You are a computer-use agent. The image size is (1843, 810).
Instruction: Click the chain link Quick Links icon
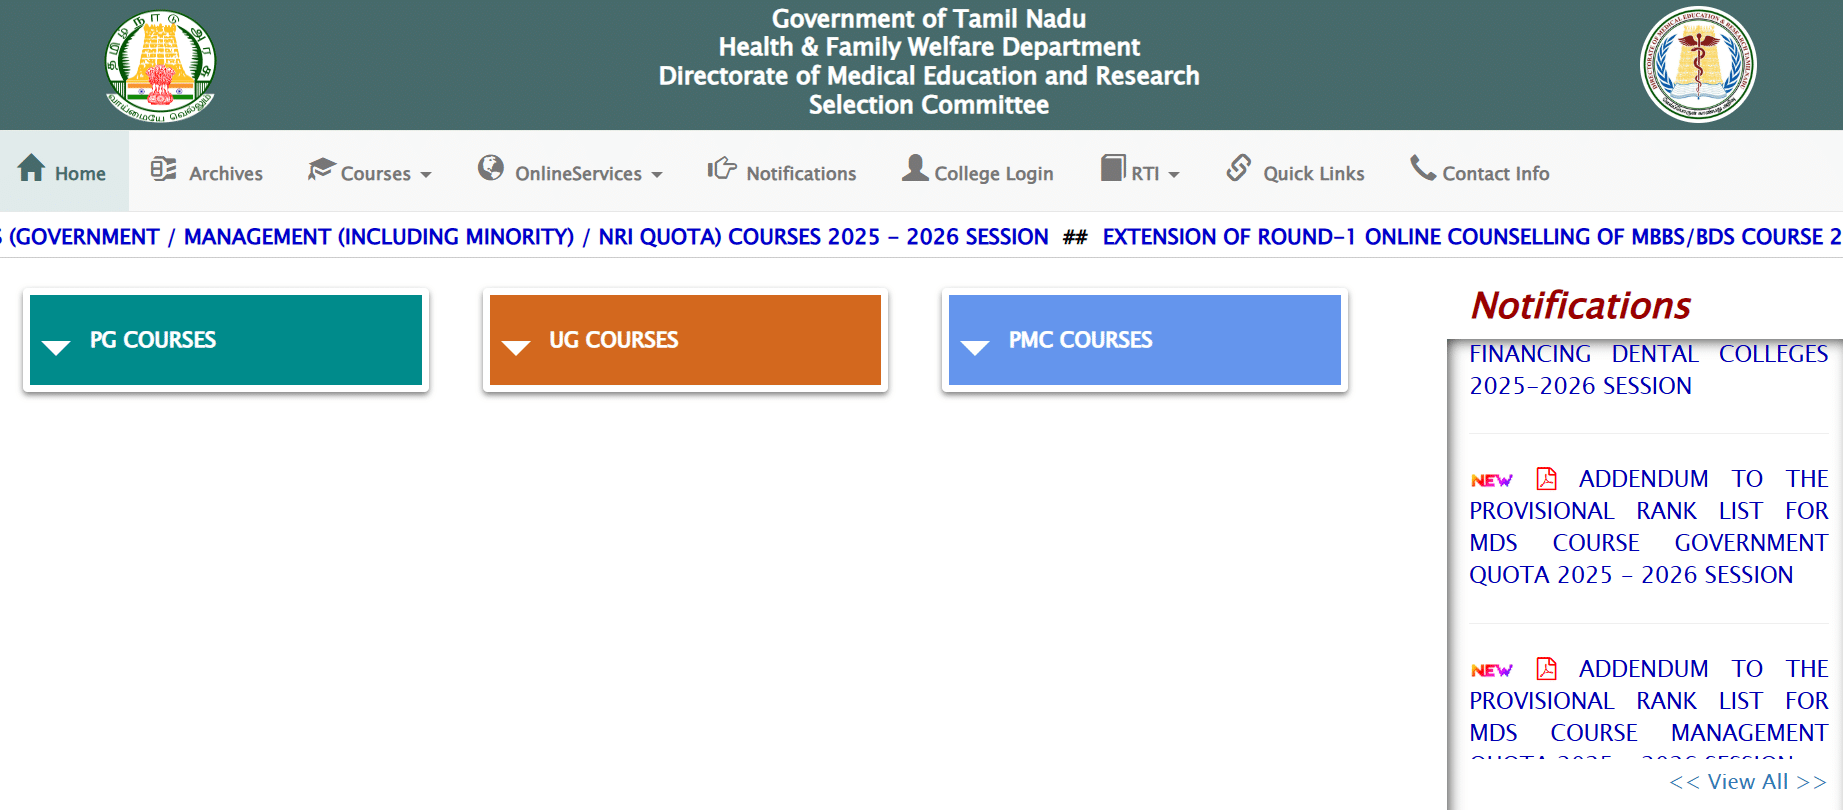click(1239, 168)
